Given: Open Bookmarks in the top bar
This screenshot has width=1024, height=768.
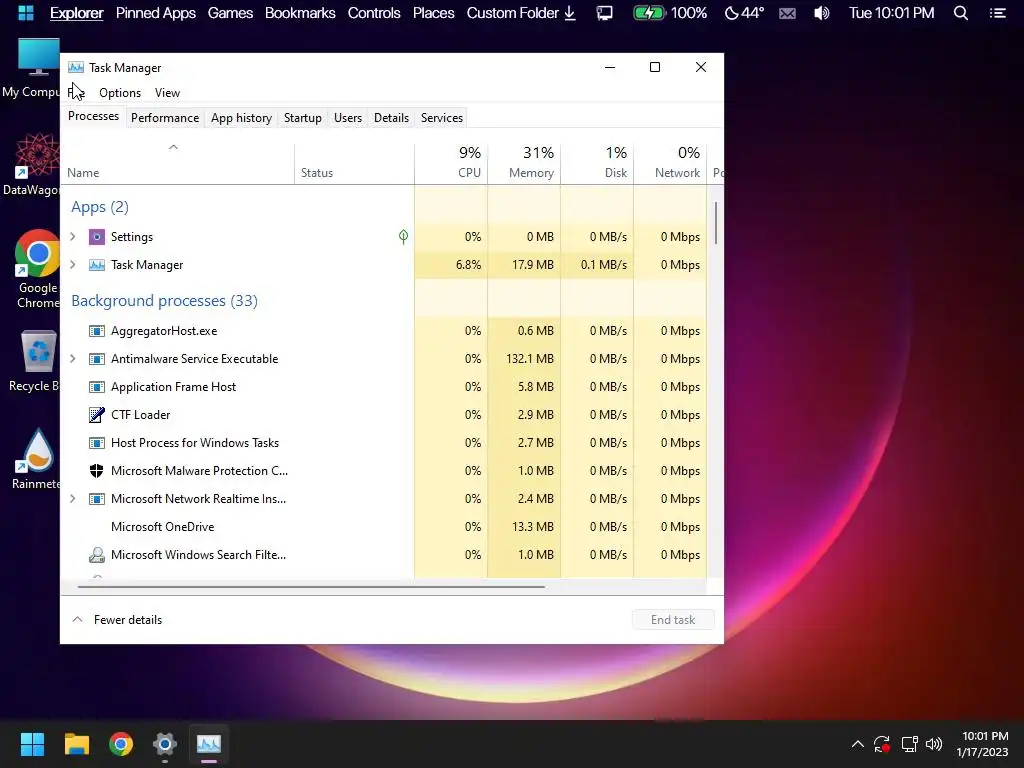Looking at the screenshot, I should point(300,13).
